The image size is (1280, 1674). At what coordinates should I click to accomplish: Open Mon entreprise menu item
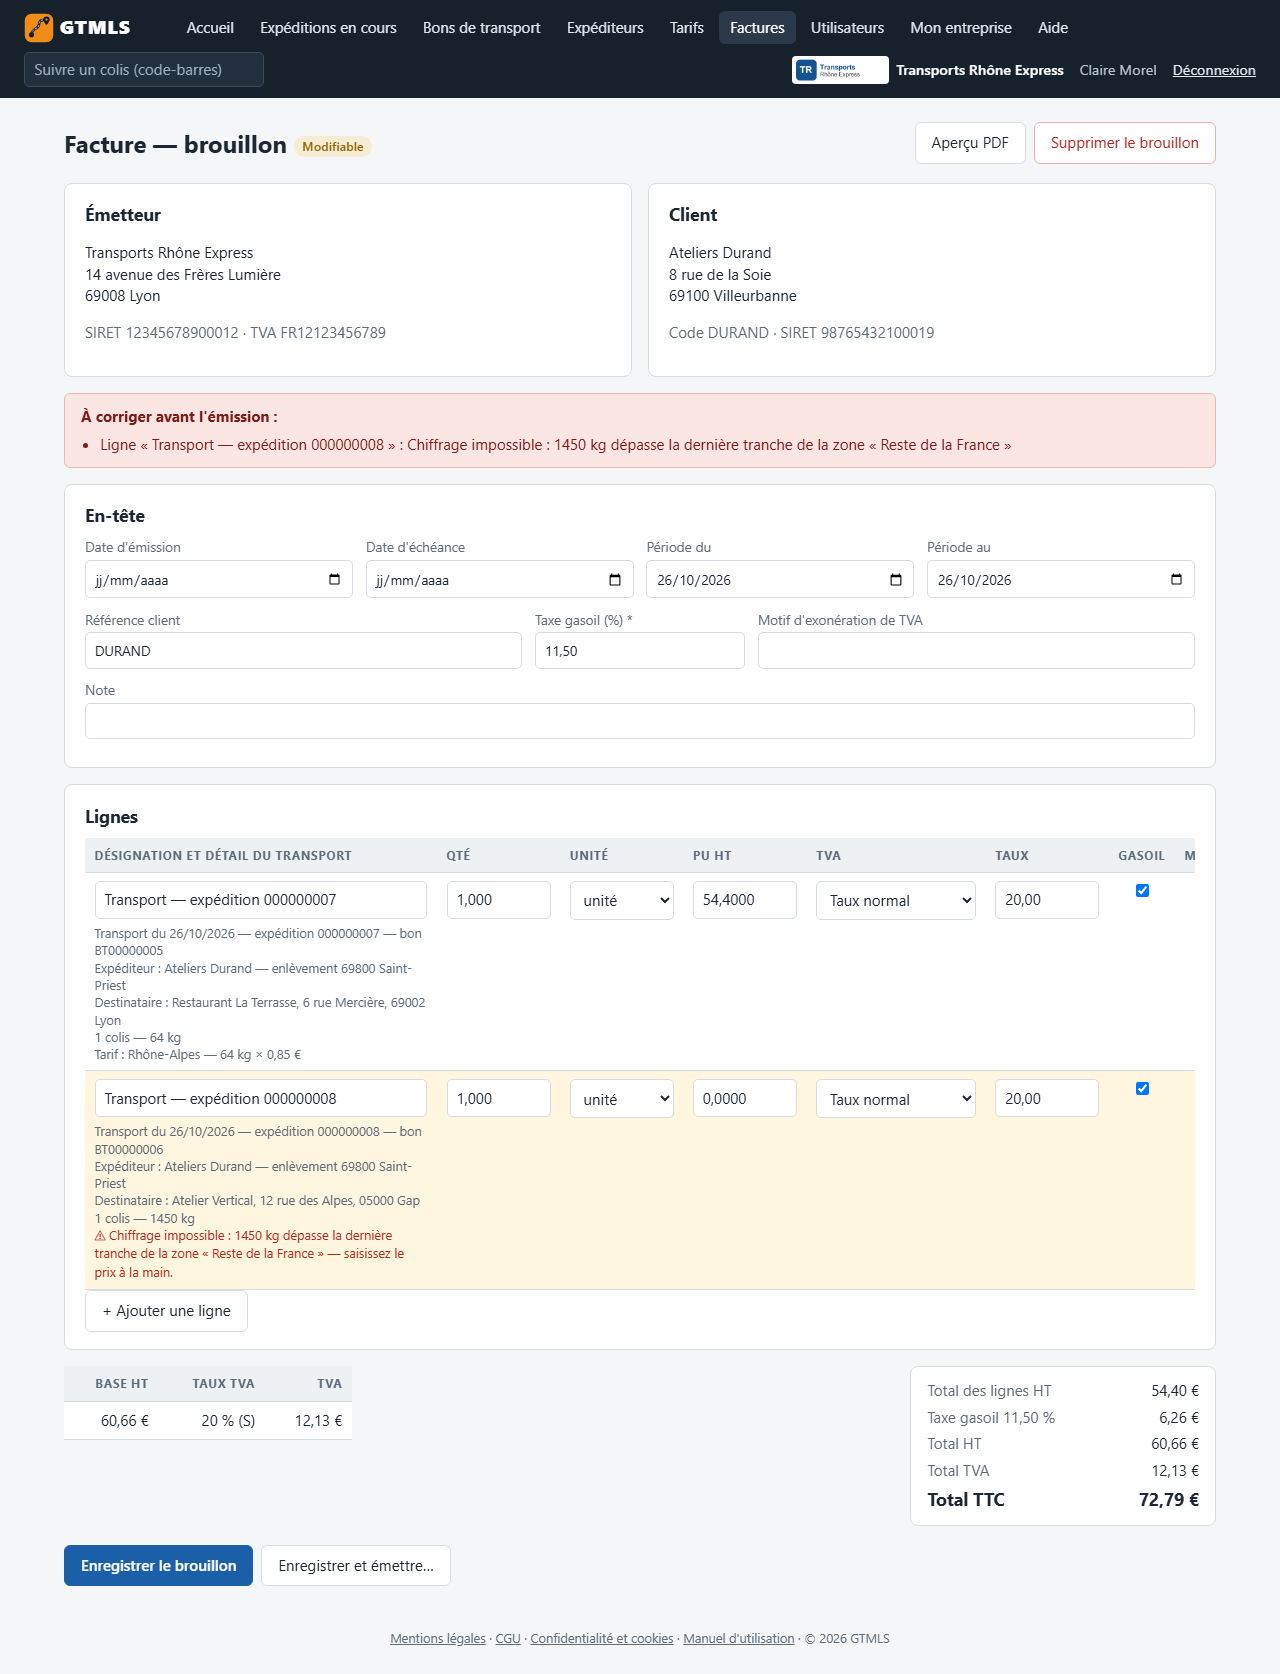(x=961, y=28)
